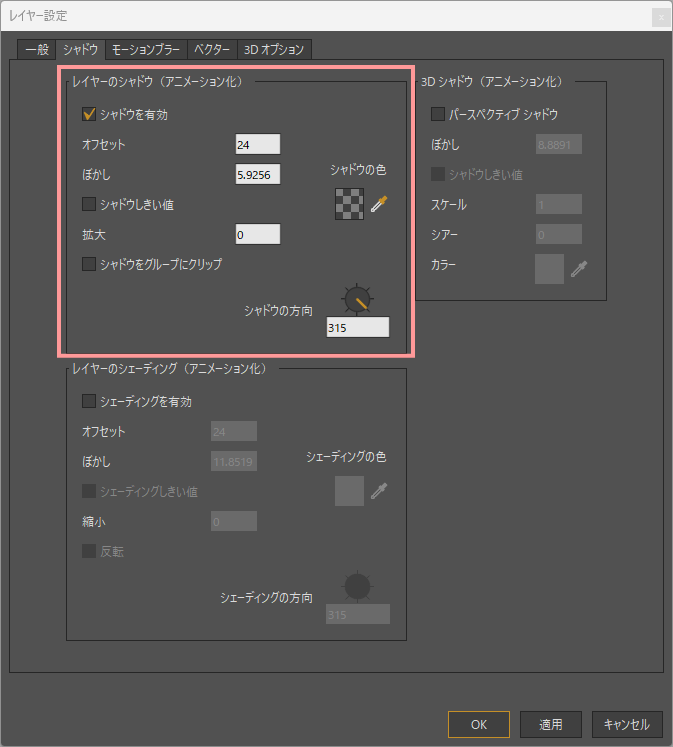Click the shading direction angle dial
Viewport: 673px width, 747px height.
(357, 586)
